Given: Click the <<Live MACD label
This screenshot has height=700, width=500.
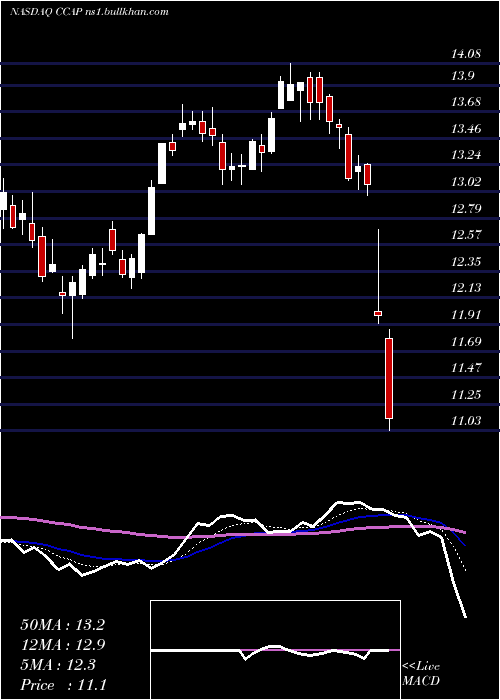Looking at the screenshot, I should click(x=421, y=673).
